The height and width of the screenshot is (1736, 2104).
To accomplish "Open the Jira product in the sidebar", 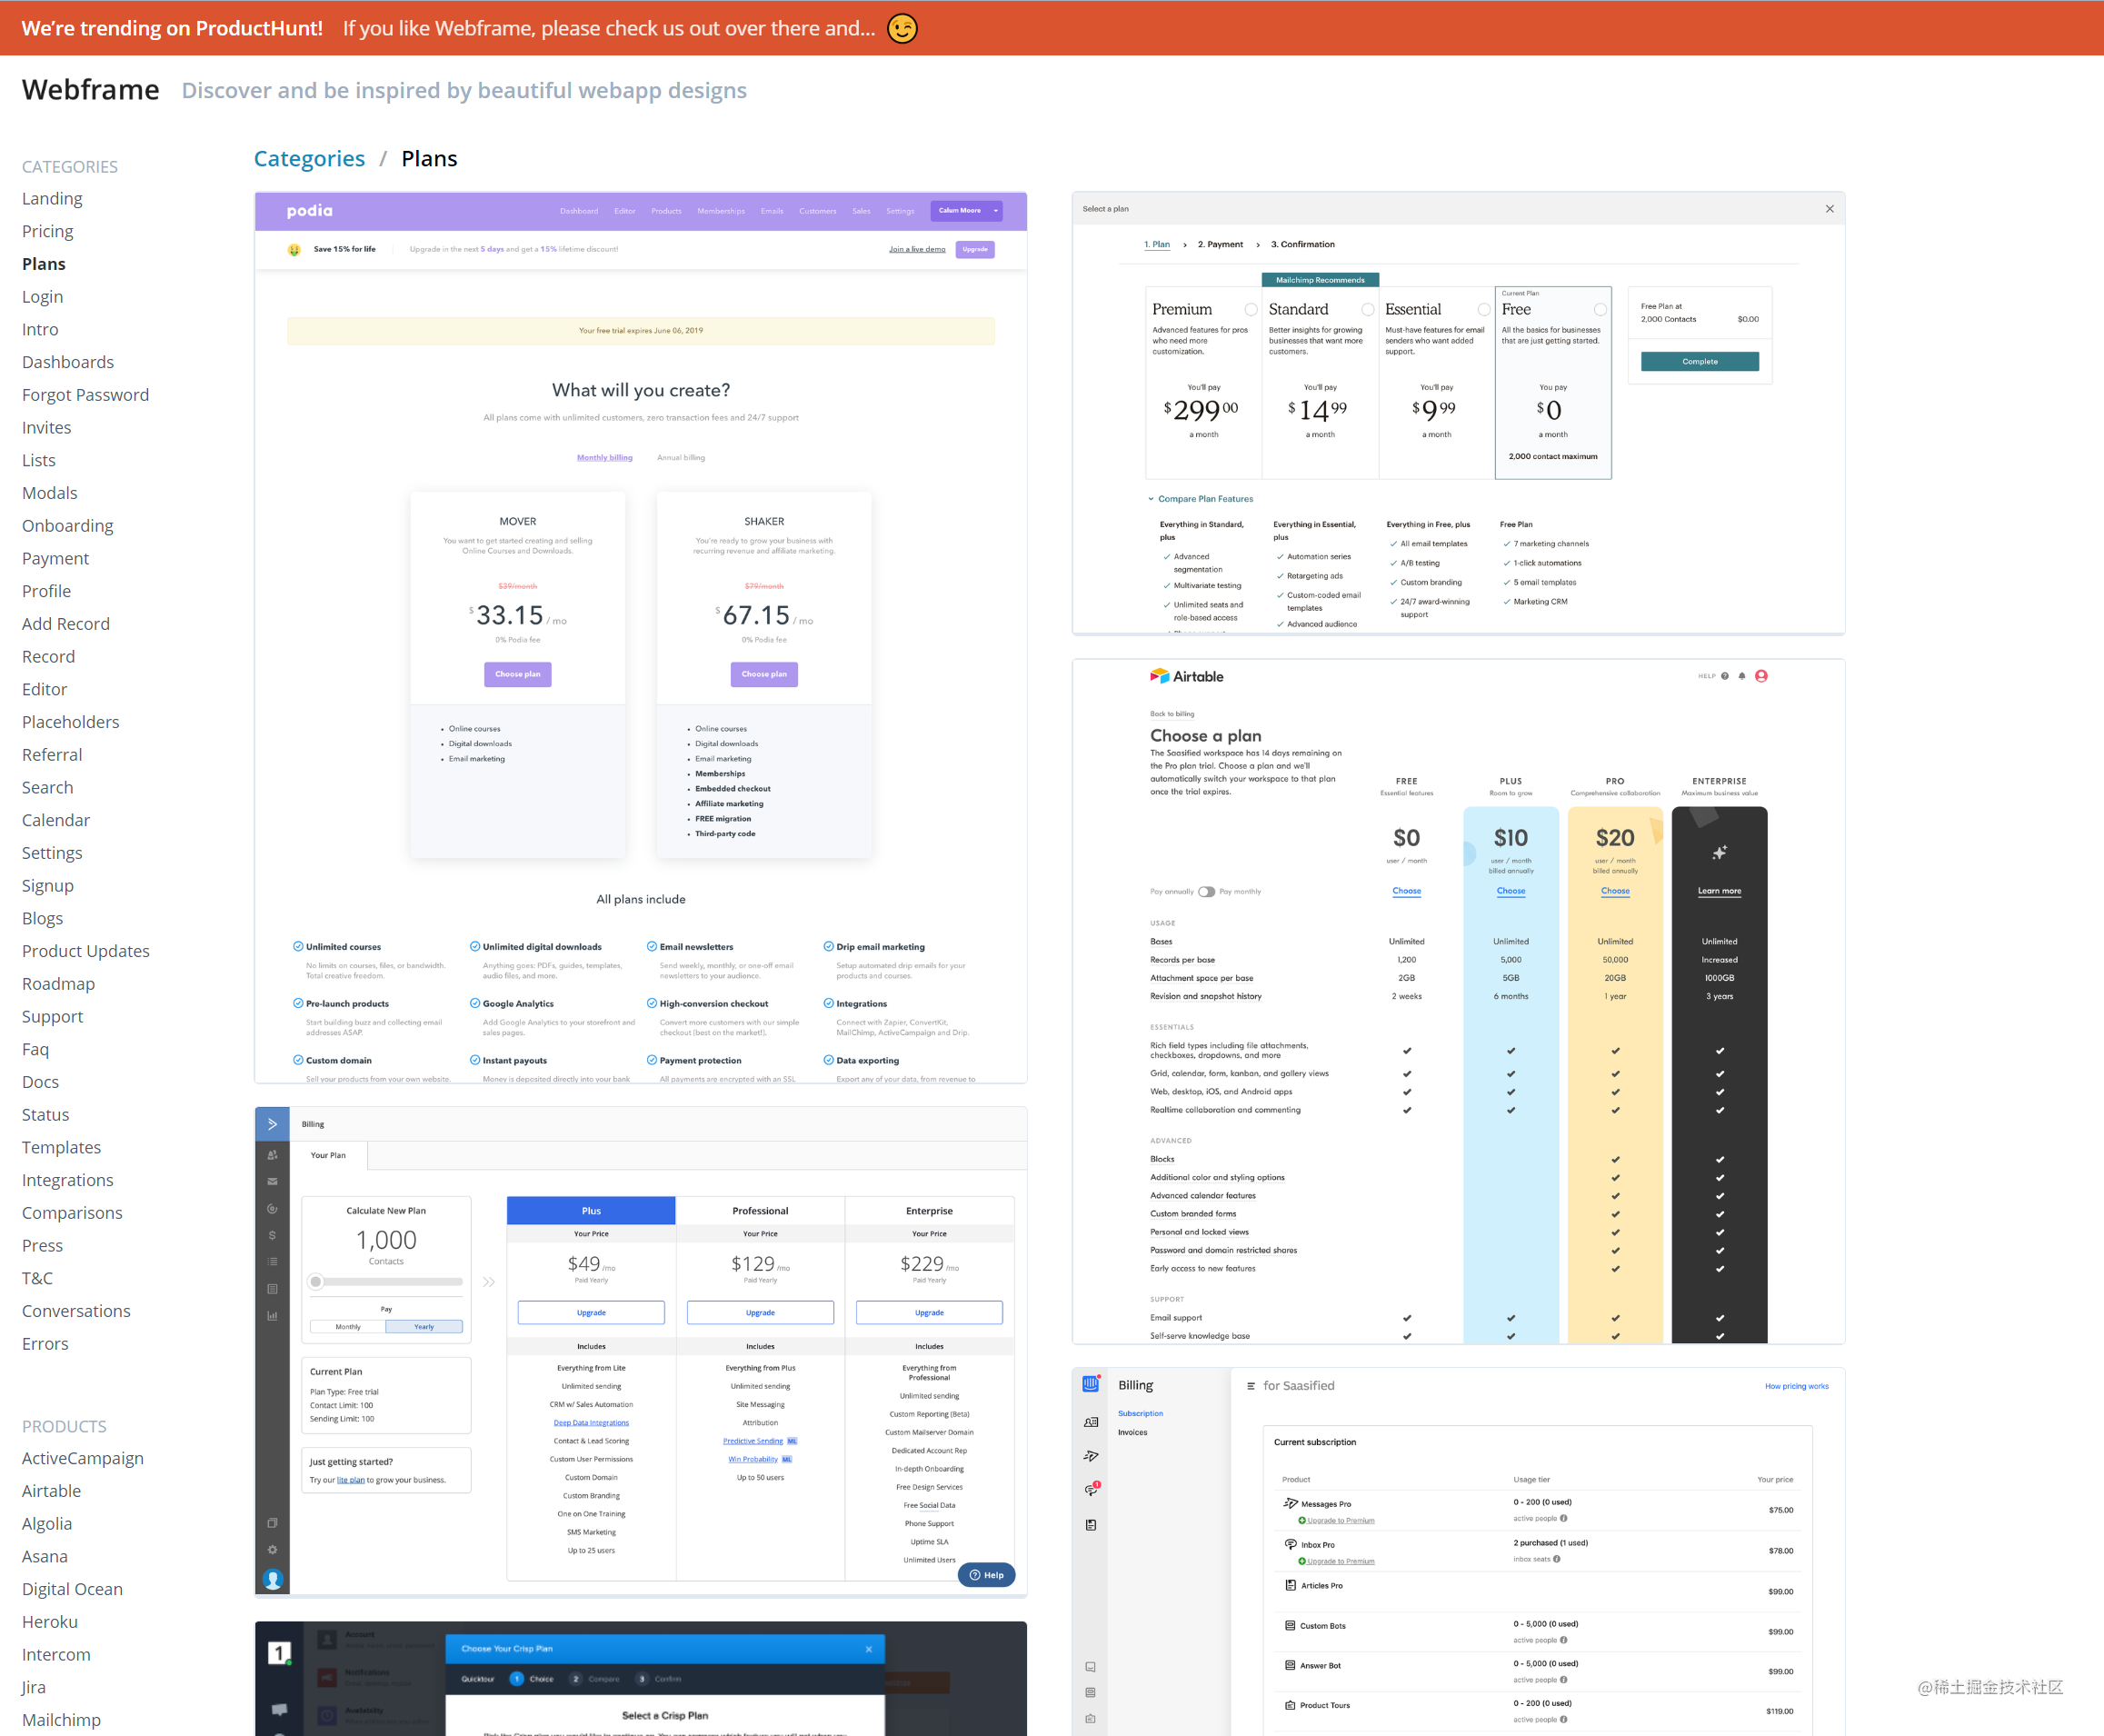I will (x=34, y=1687).
